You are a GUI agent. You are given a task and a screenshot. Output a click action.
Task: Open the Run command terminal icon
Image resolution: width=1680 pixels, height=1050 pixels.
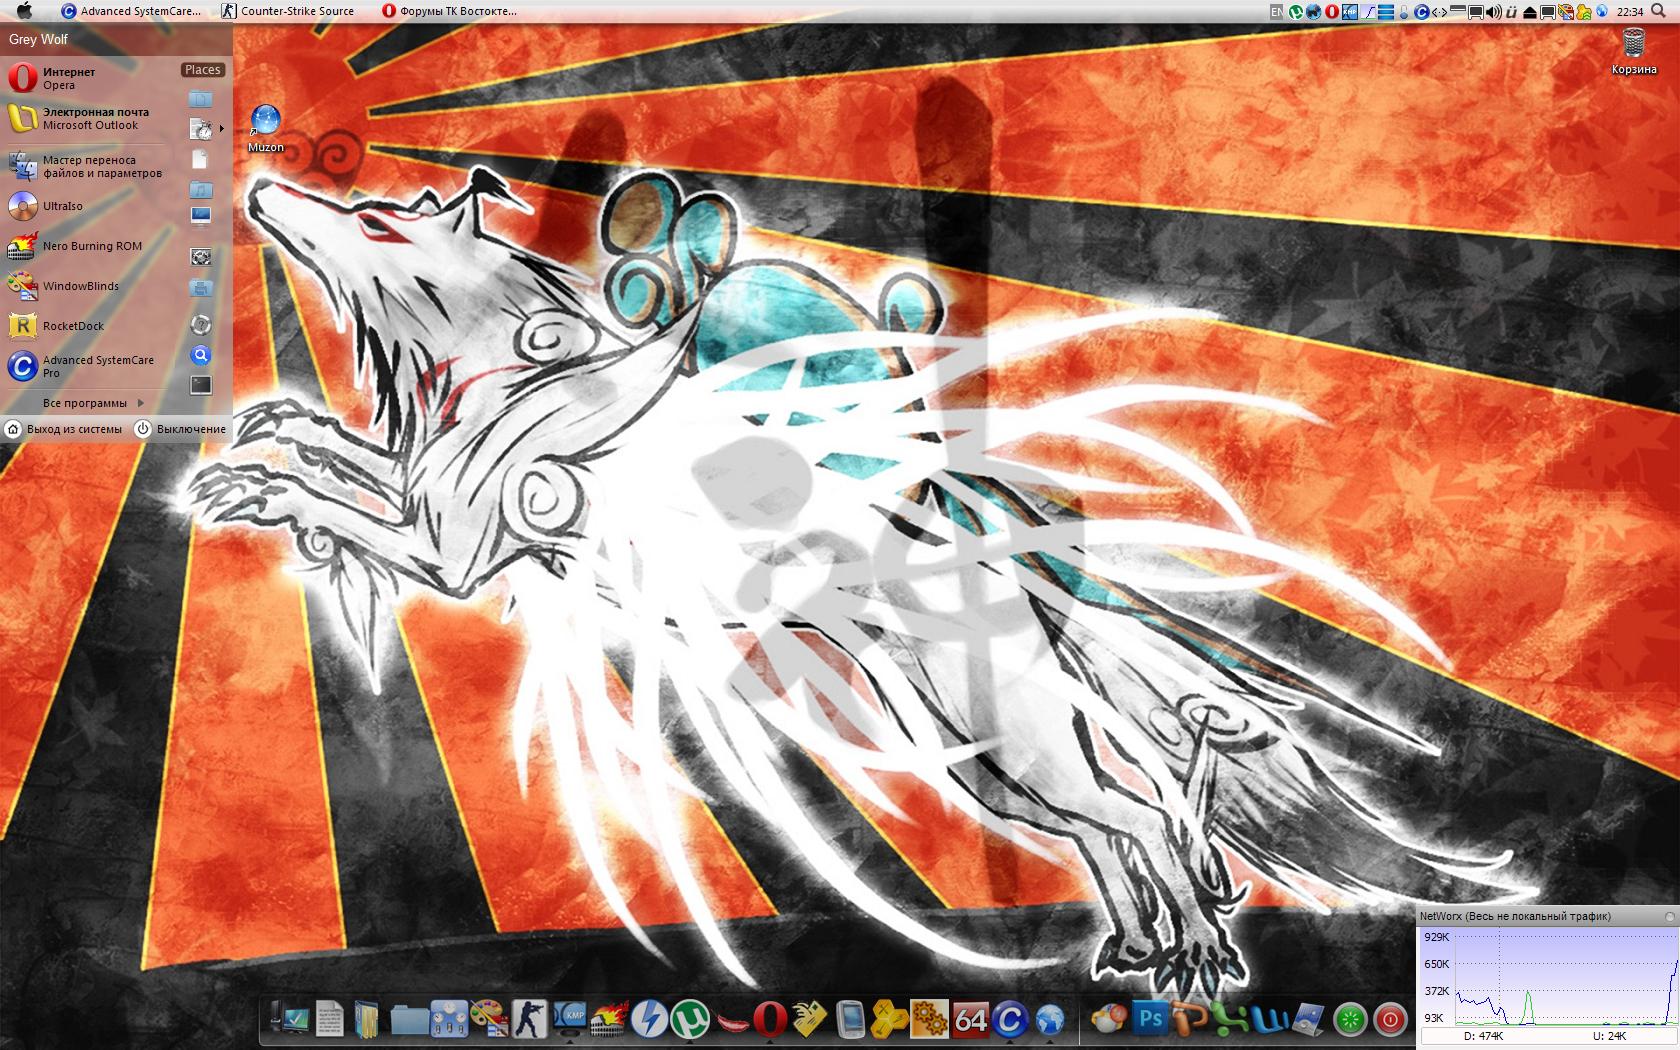tap(201, 385)
